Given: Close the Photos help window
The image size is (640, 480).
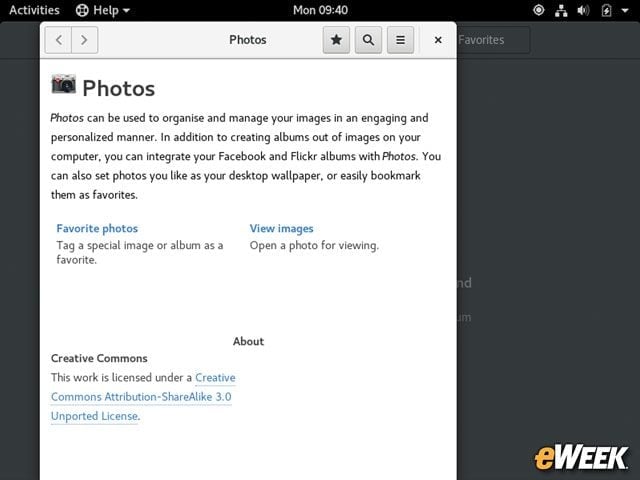Looking at the screenshot, I should pyautogui.click(x=438, y=40).
